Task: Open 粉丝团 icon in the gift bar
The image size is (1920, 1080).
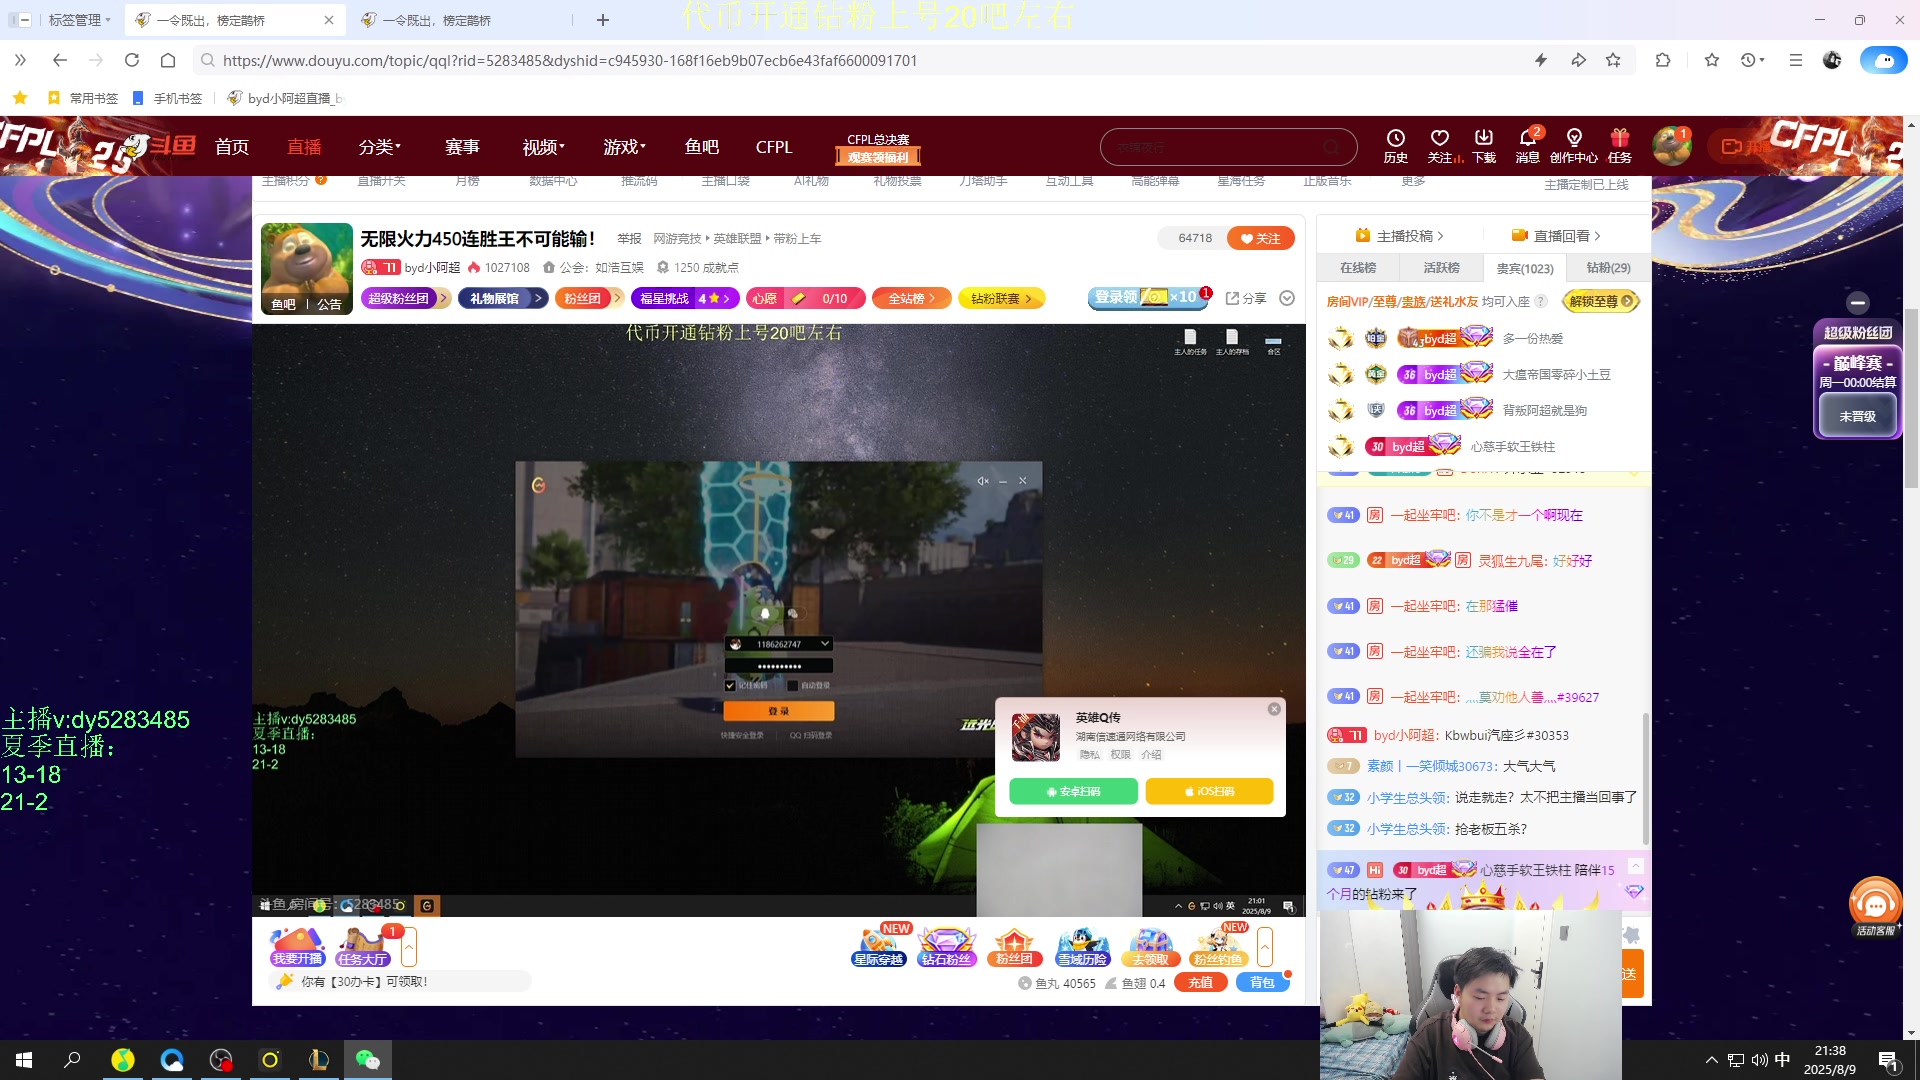Action: pos(1014,946)
